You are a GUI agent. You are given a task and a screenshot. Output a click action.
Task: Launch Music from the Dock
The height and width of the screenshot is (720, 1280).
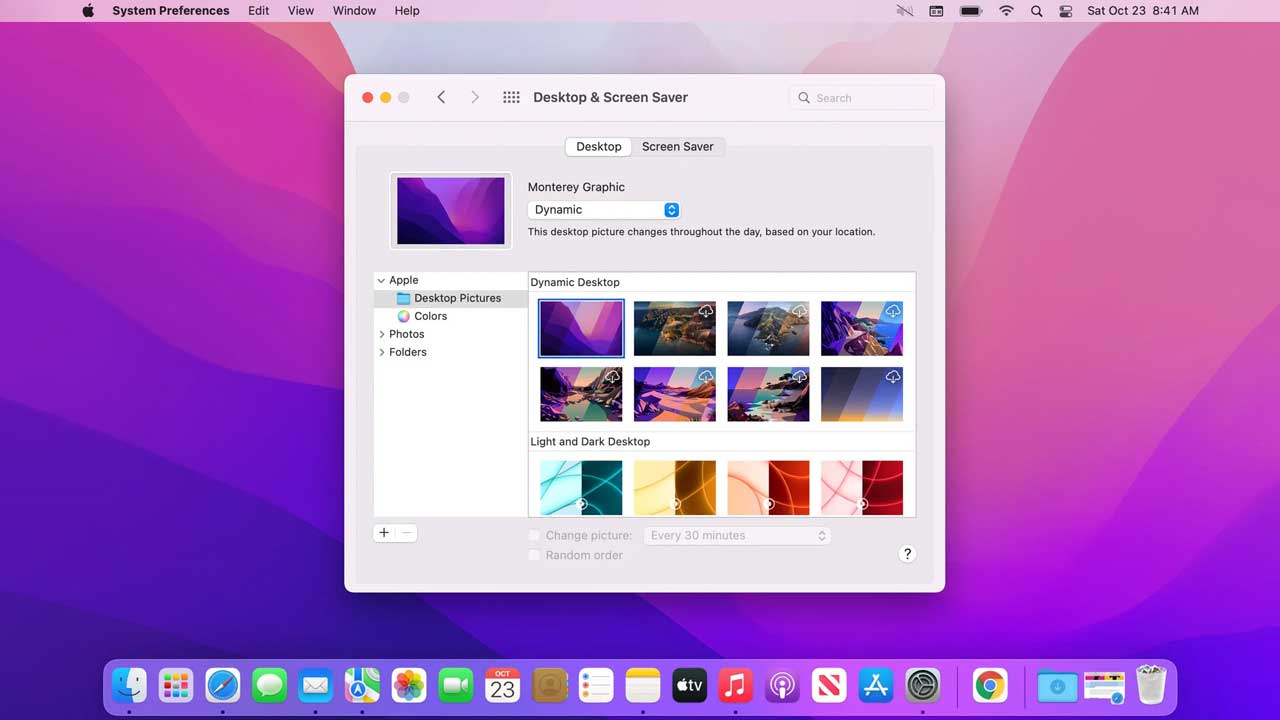pyautogui.click(x=735, y=685)
